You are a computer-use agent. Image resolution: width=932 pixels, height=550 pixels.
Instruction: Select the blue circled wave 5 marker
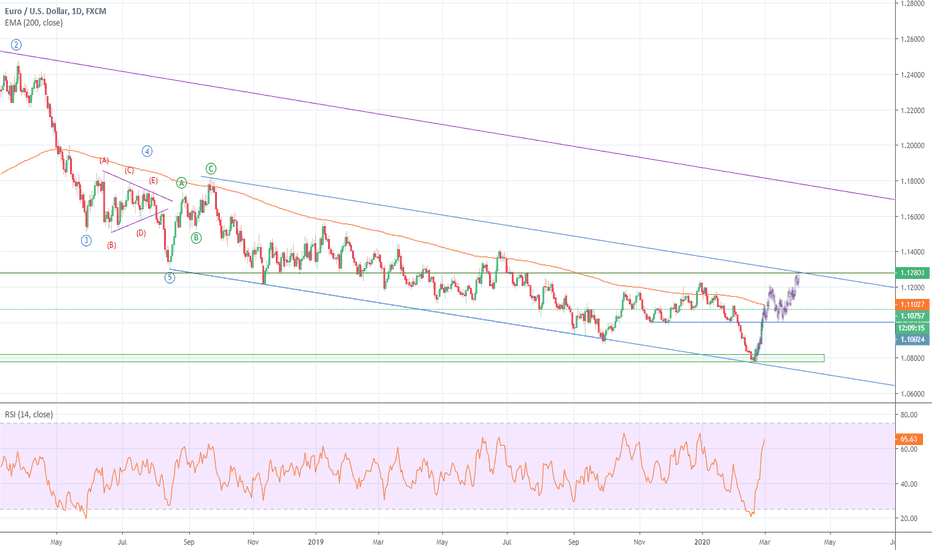[170, 277]
